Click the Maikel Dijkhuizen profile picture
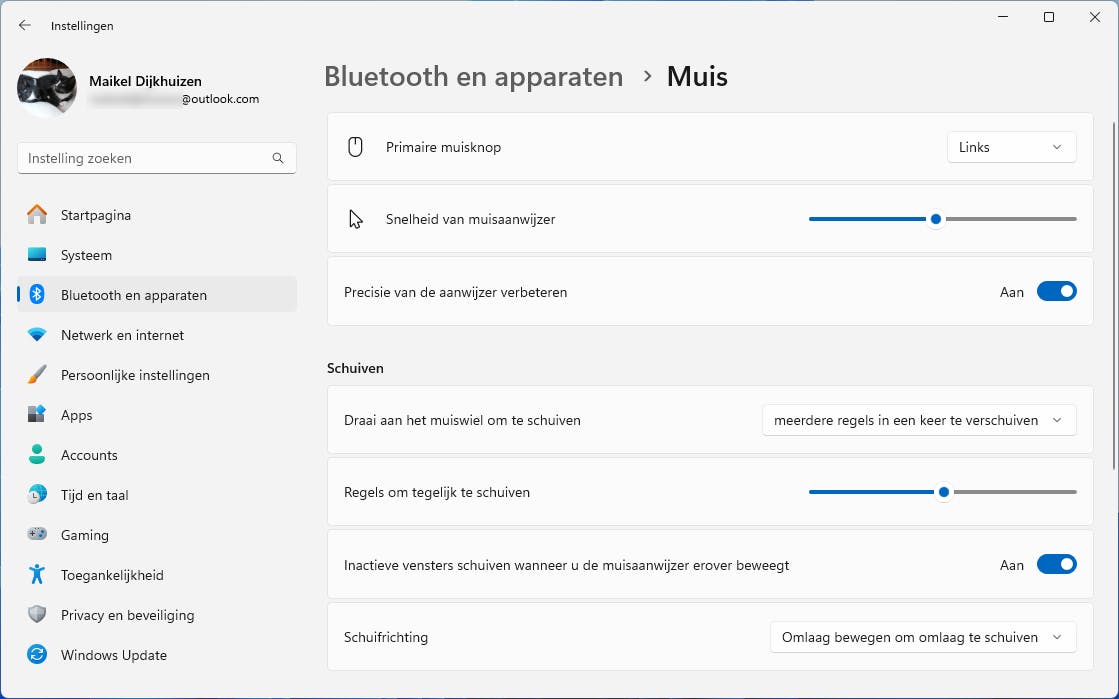The width and height of the screenshot is (1119, 699). point(47,89)
